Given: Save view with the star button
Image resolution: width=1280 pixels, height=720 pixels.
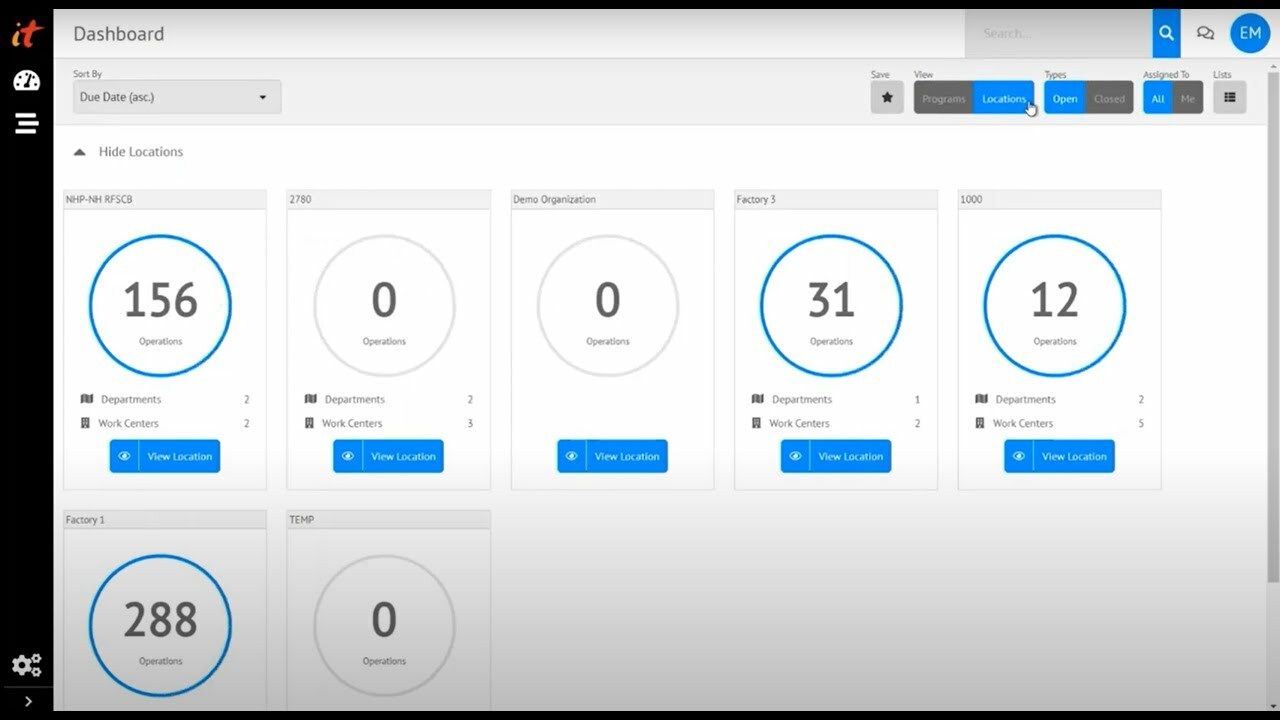Looking at the screenshot, I should (x=886, y=98).
